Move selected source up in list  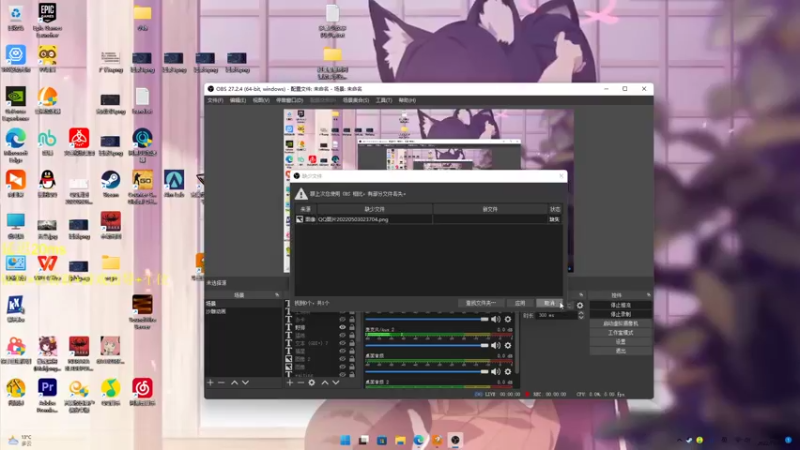pos(324,382)
